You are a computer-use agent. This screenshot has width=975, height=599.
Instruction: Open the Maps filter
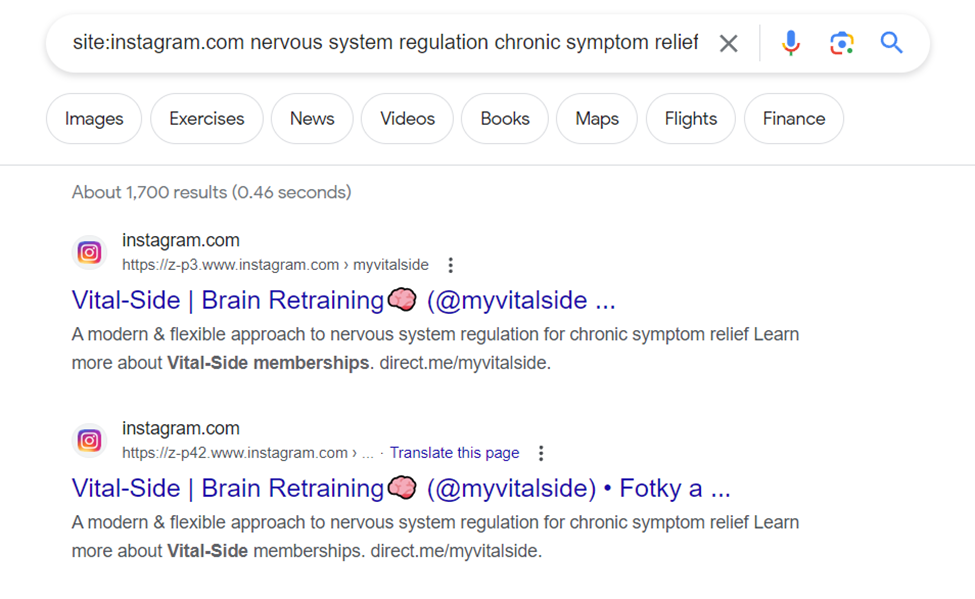click(597, 119)
